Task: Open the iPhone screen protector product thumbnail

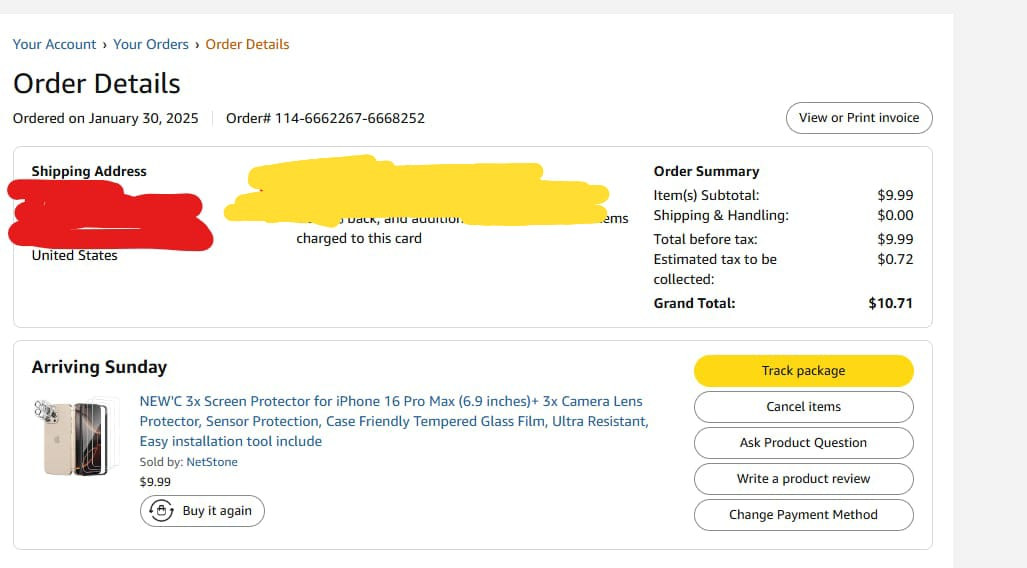Action: click(x=75, y=437)
